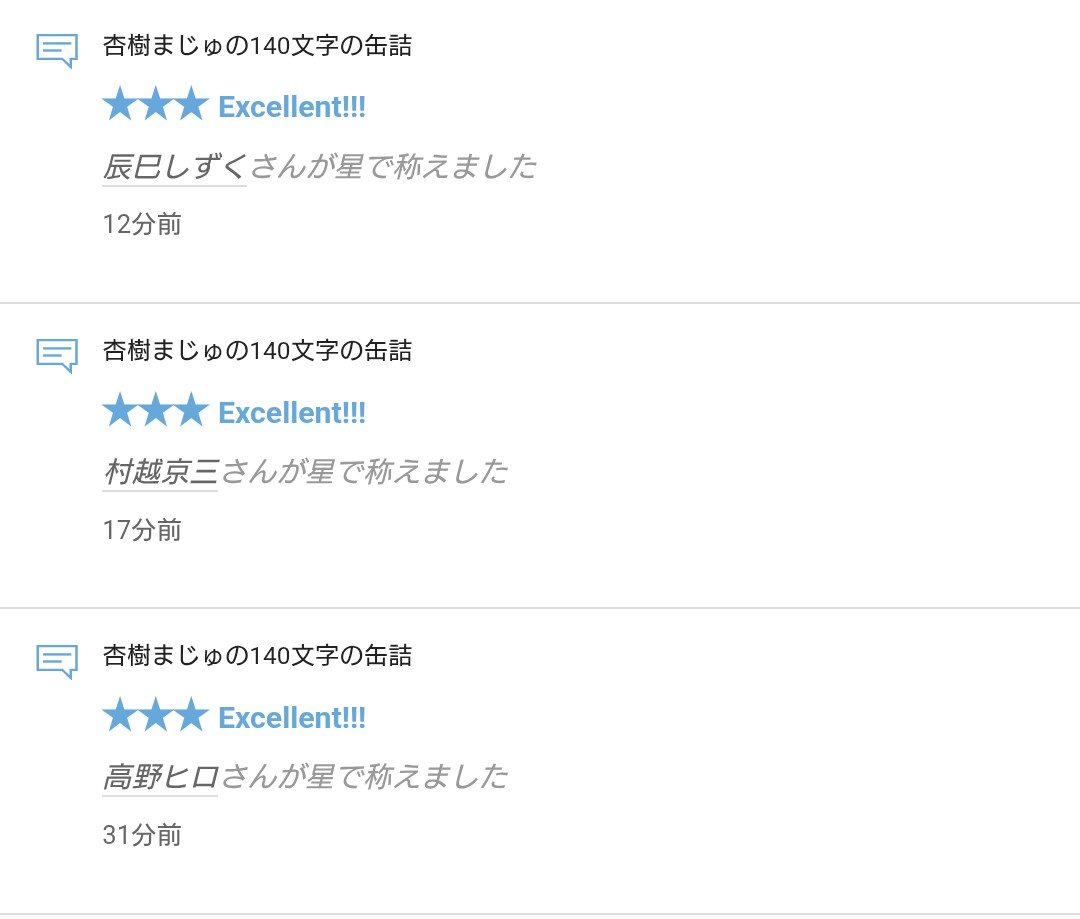Screen dimensions: 1080x919
Task: Click the comment icon beside the 31分前 notification
Action: click(56, 659)
